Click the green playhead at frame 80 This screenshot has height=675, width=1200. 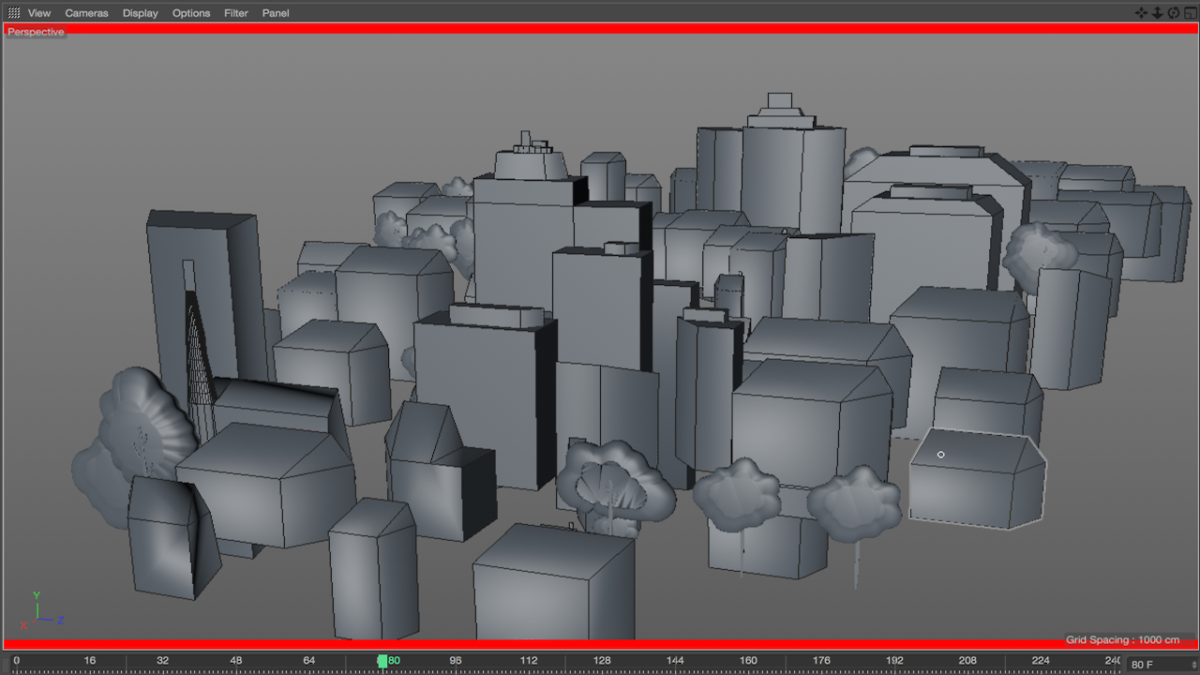tap(382, 661)
